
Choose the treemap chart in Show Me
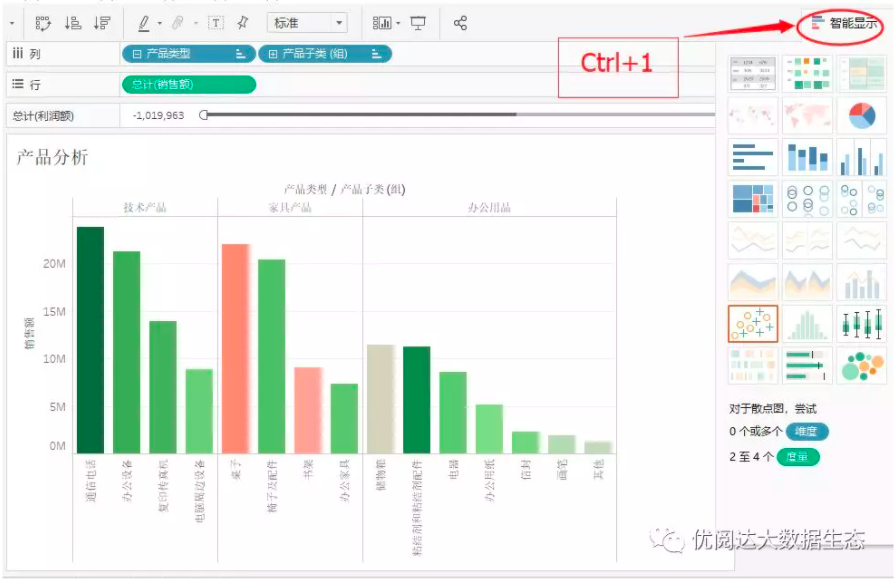tap(753, 199)
